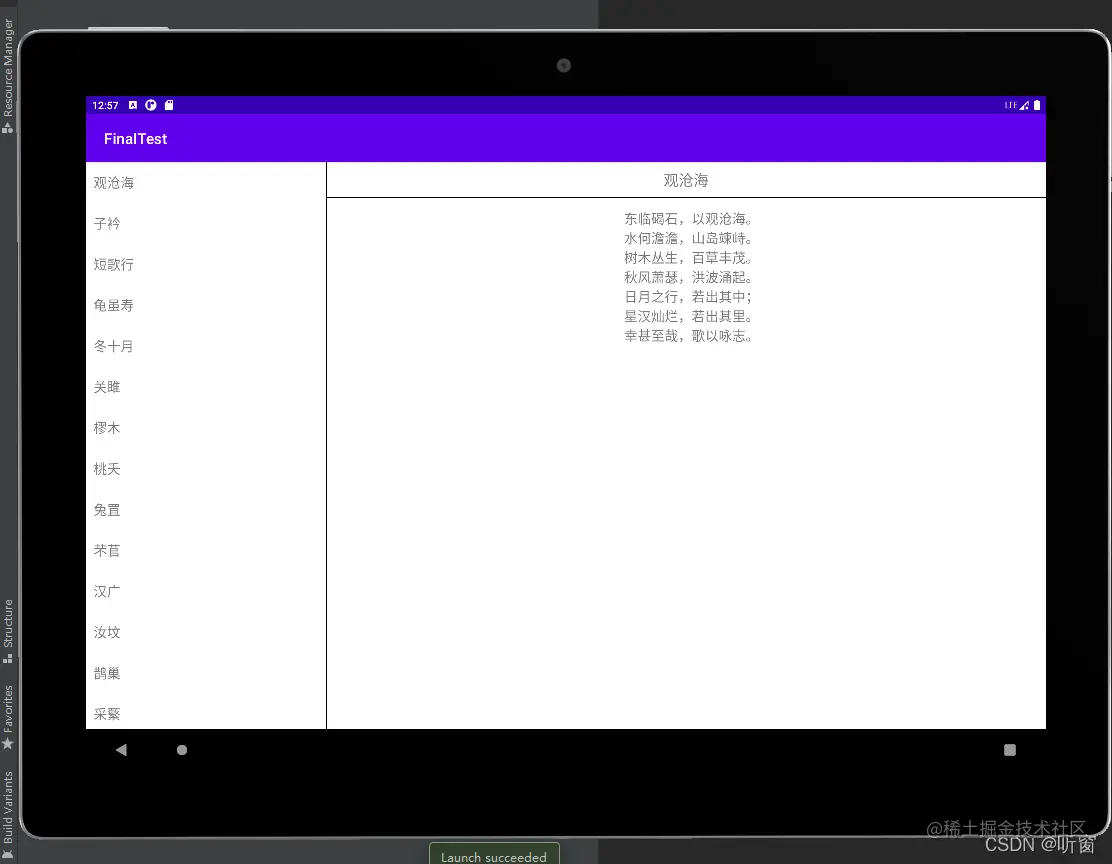This screenshot has height=864, width=1112.
Task: Select the poem 短歌行 in the list
Action: 206,265
